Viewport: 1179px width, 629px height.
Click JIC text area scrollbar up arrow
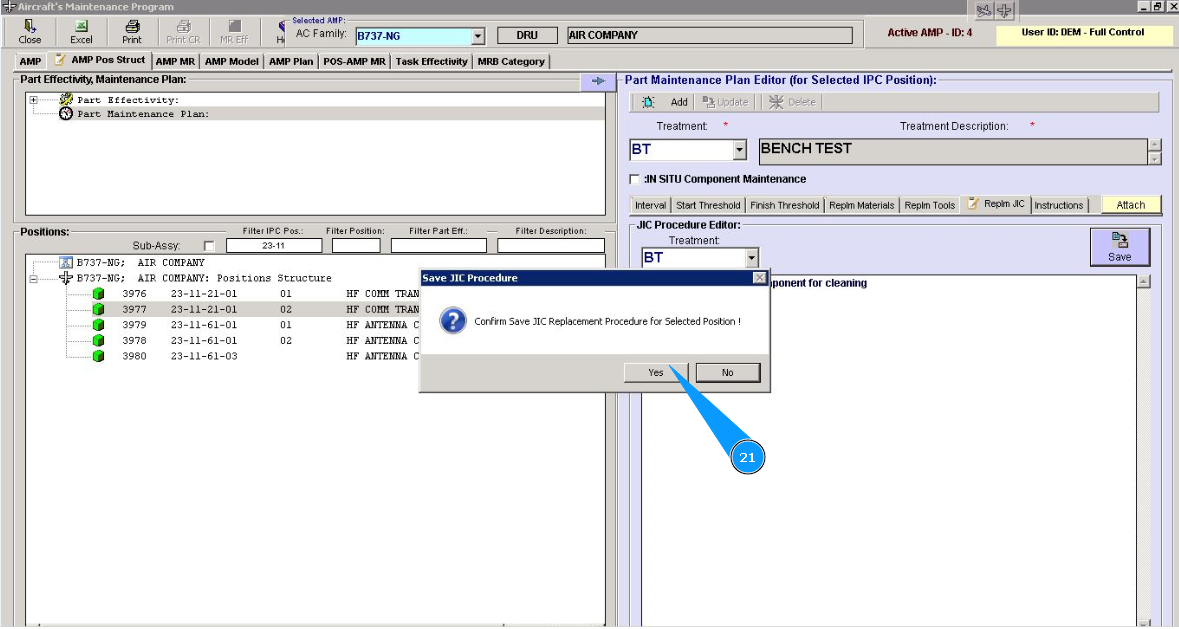click(x=1143, y=282)
